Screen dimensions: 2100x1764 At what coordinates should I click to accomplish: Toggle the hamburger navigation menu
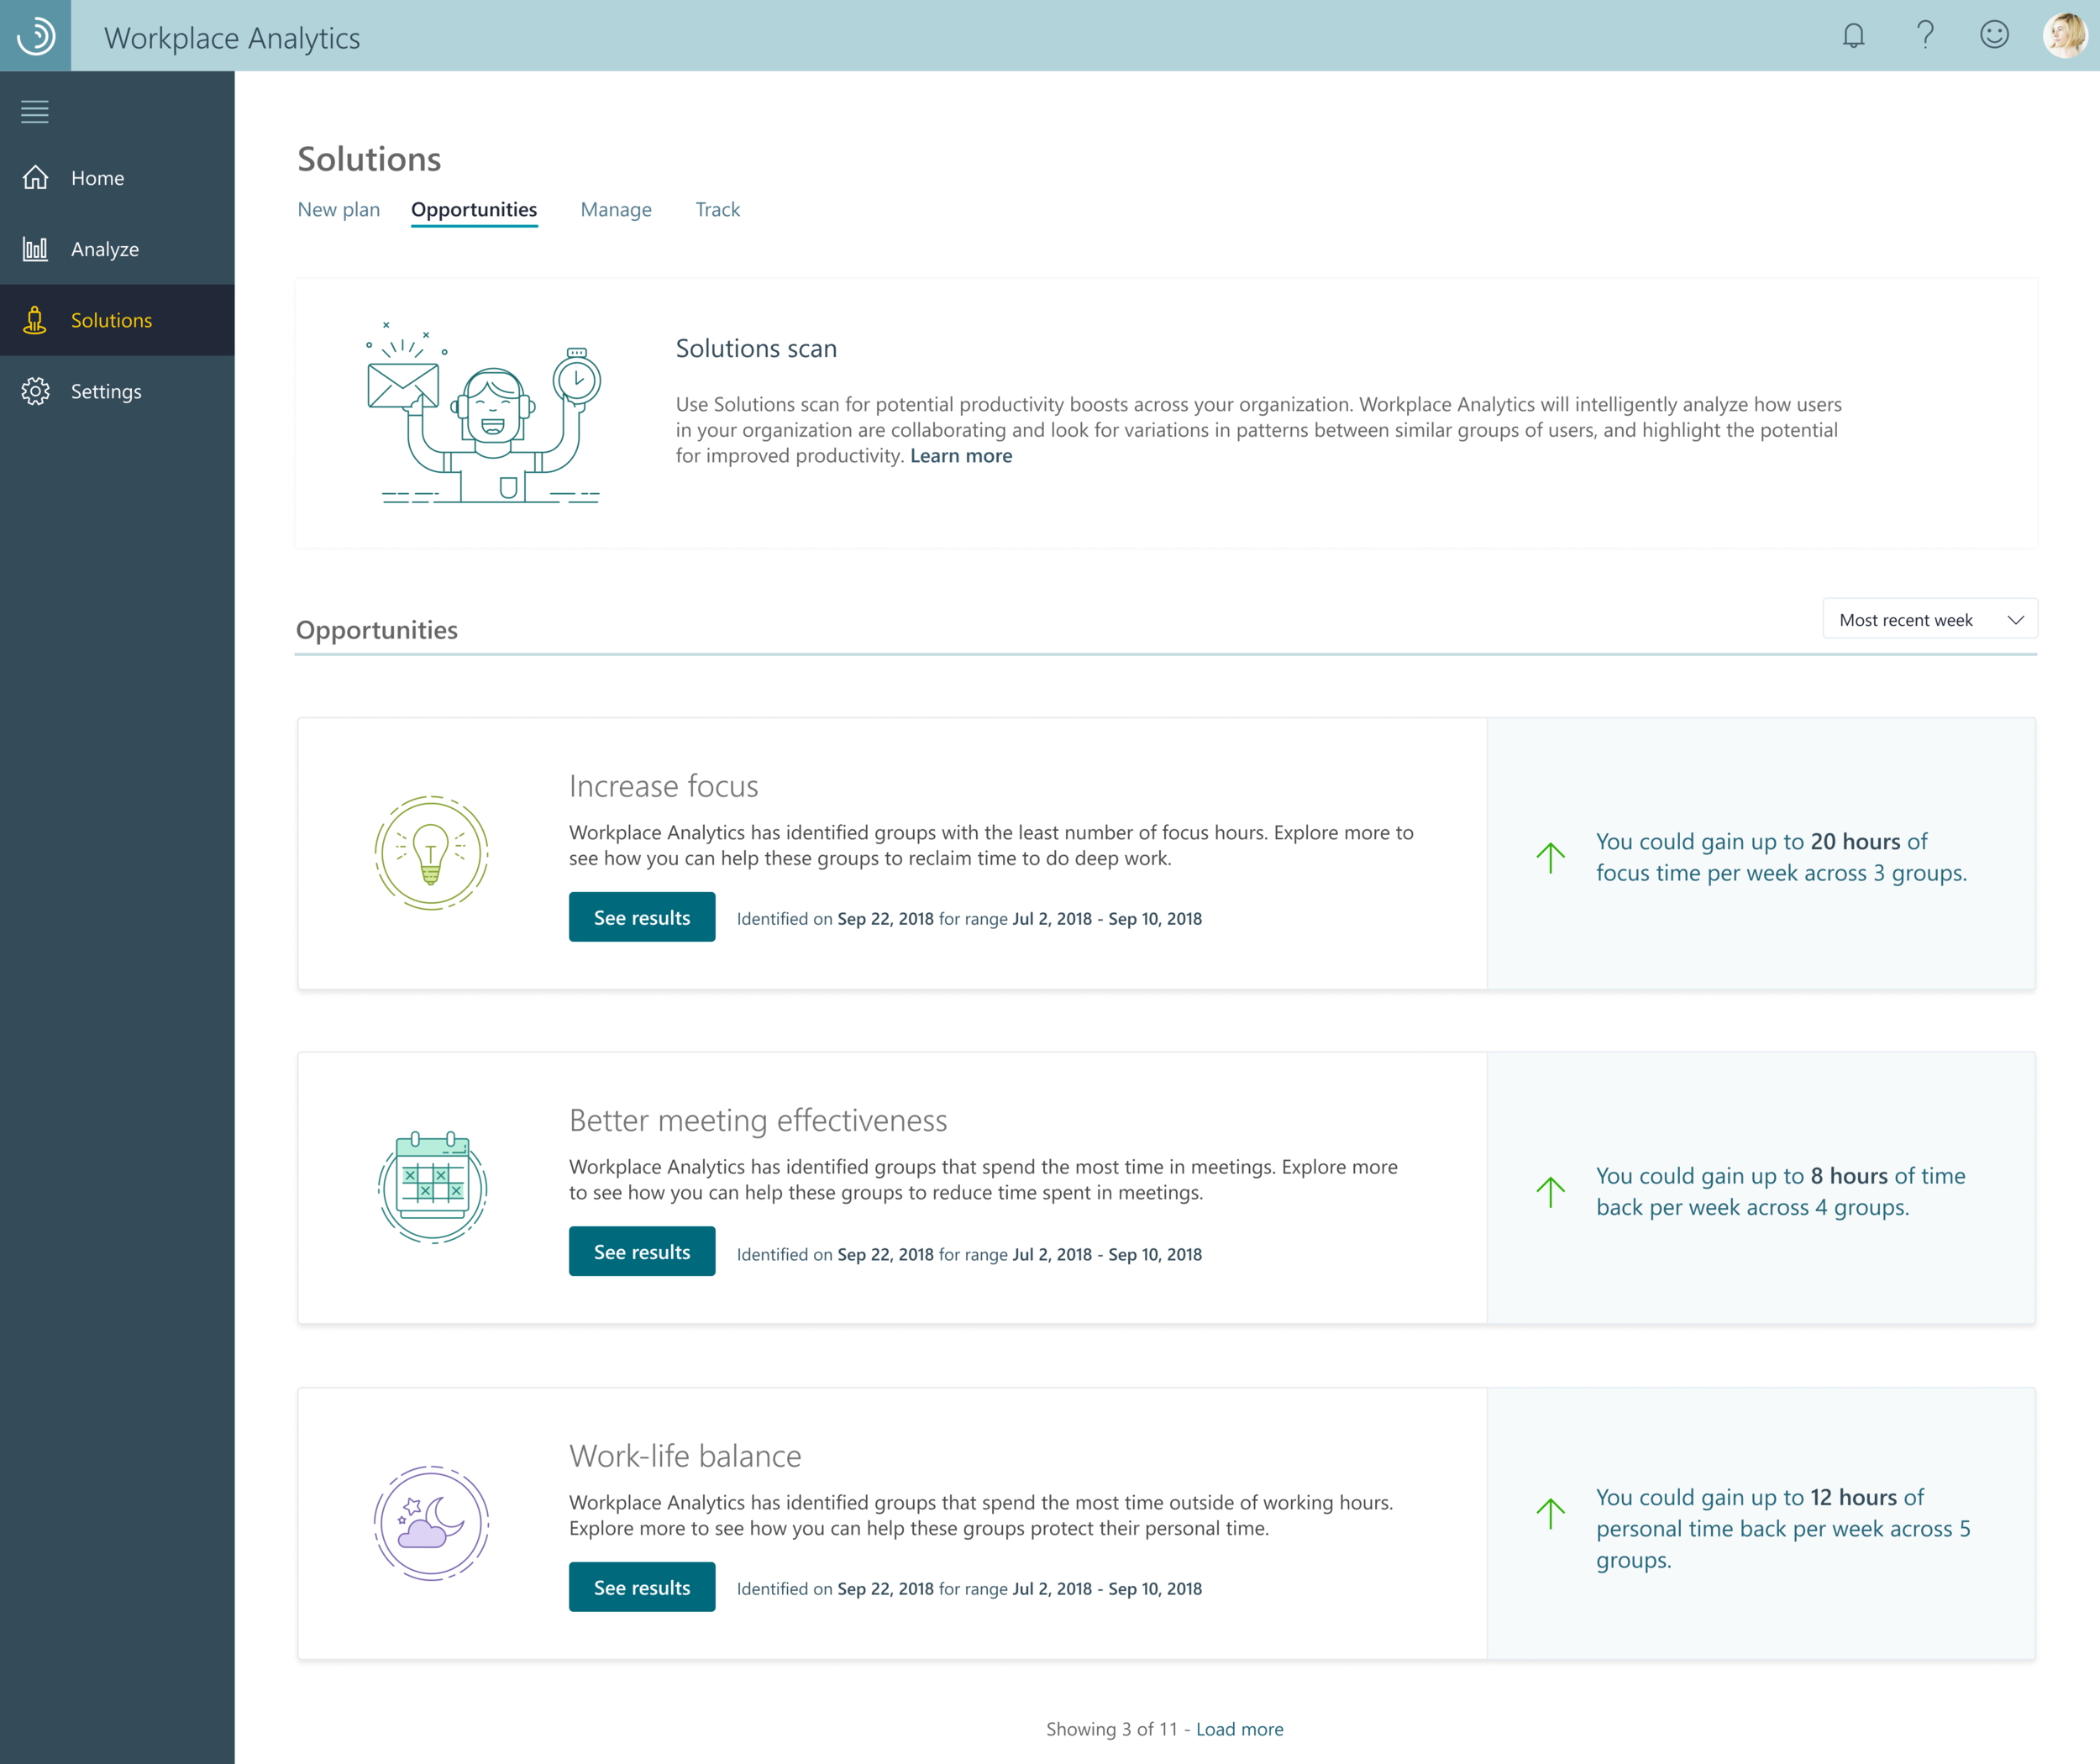[35, 111]
